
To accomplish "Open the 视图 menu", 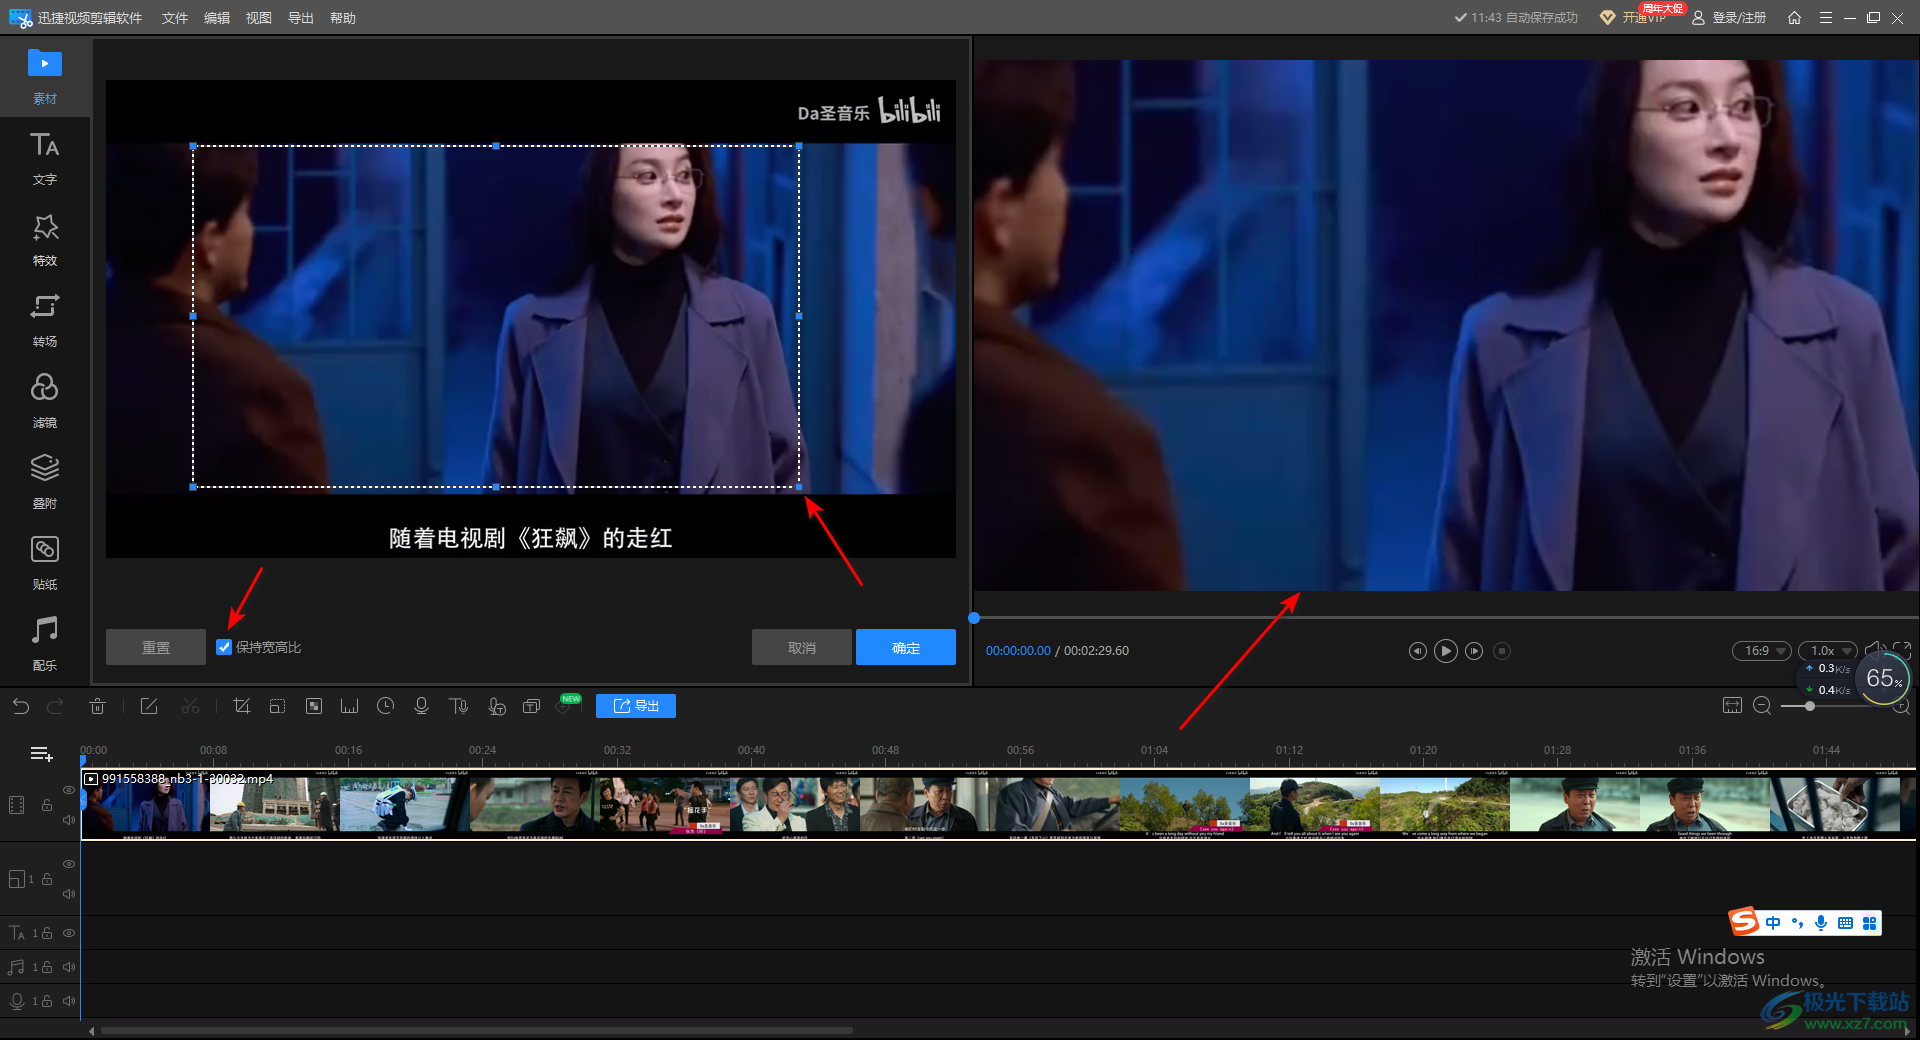I will [x=259, y=18].
